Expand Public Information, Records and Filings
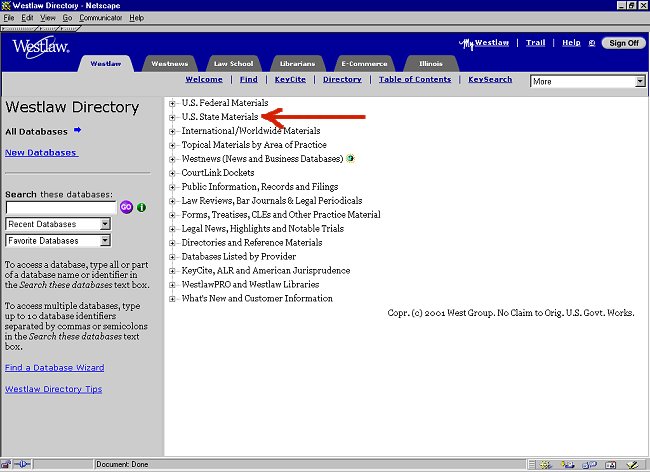Image resolution: width=650 pixels, height=472 pixels. (172, 187)
